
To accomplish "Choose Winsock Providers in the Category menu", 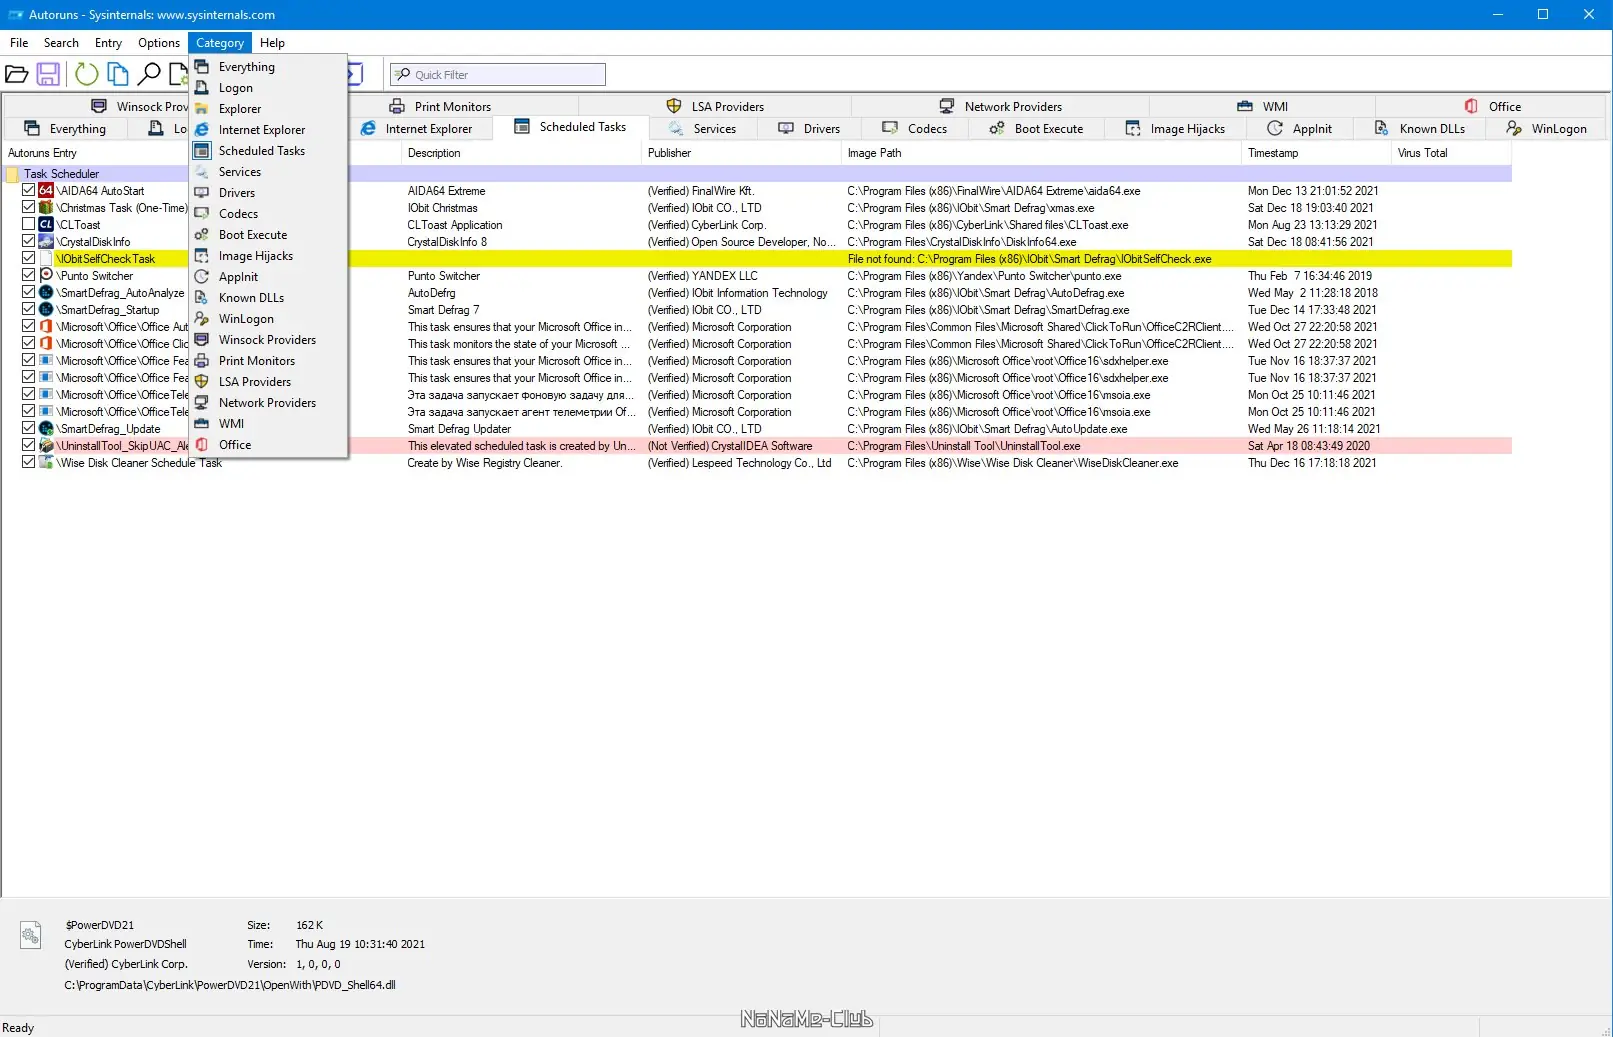I will tap(268, 340).
